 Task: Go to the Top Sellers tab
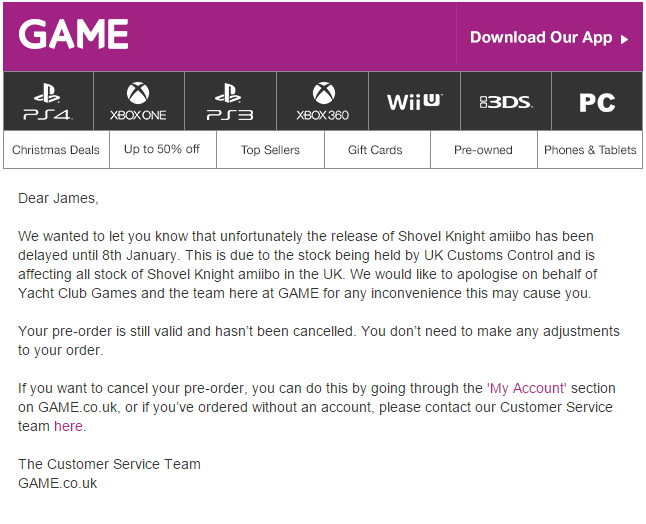[270, 150]
